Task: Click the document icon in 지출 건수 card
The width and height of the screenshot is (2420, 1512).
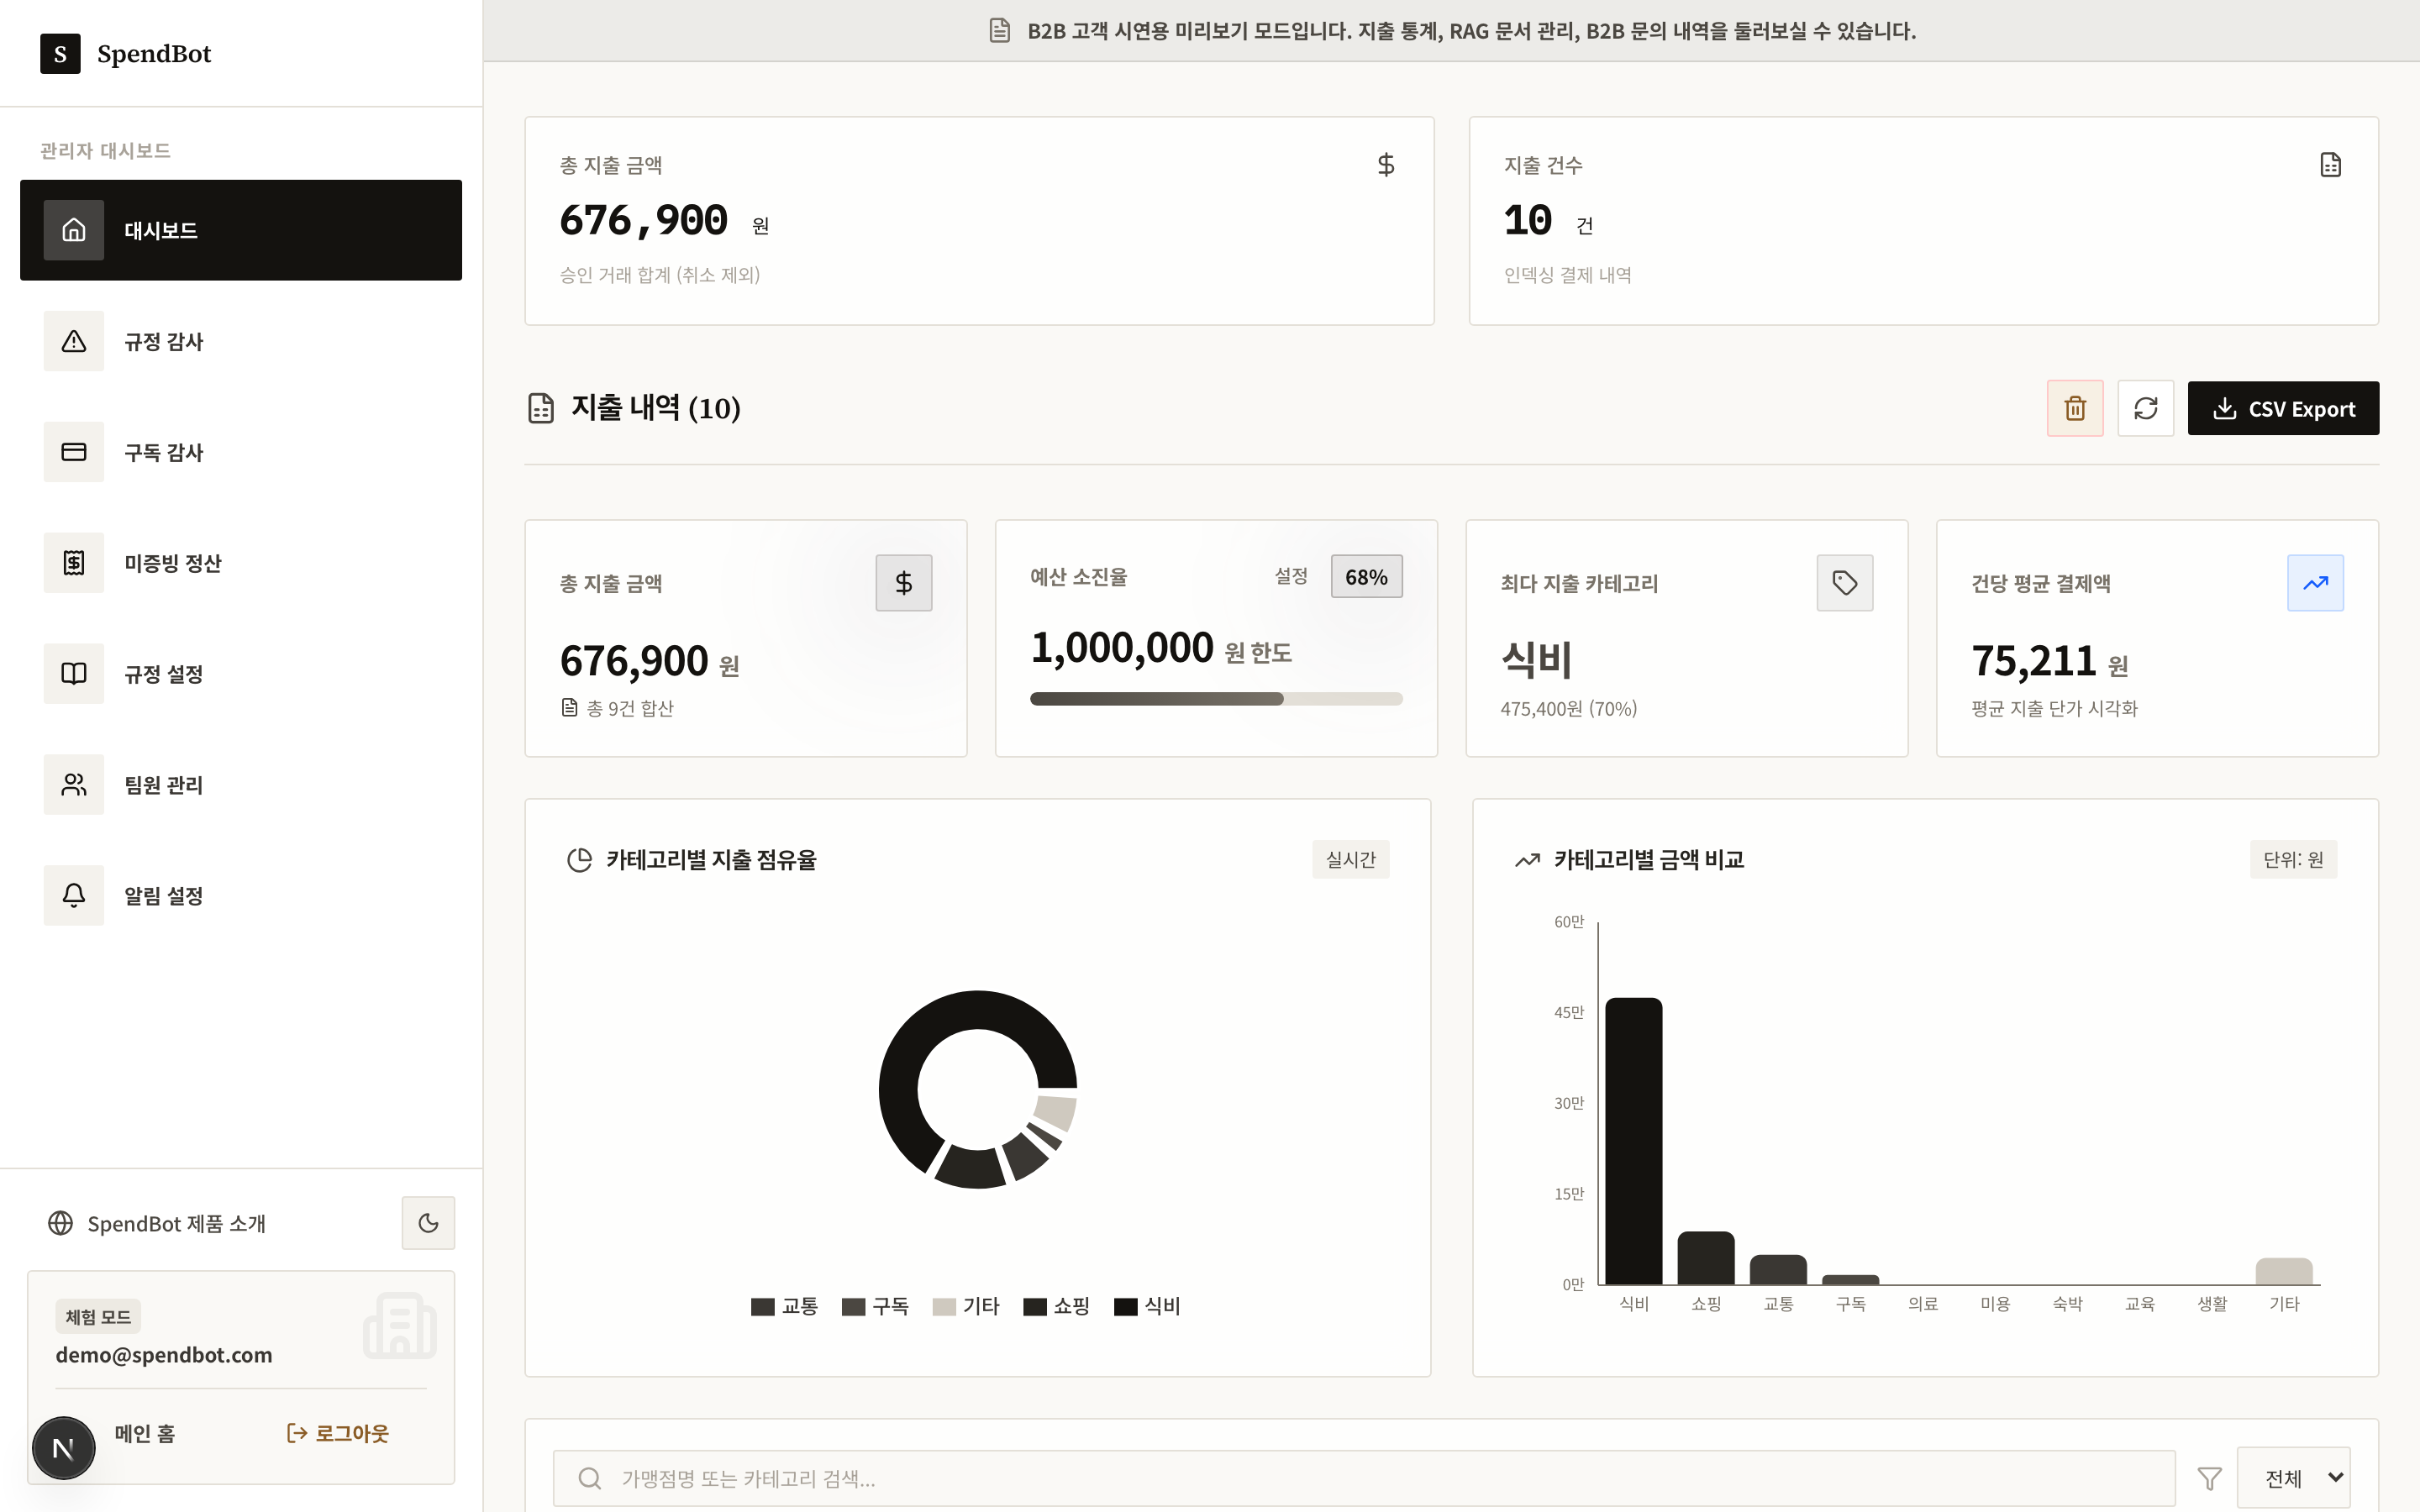Action: click(2330, 165)
